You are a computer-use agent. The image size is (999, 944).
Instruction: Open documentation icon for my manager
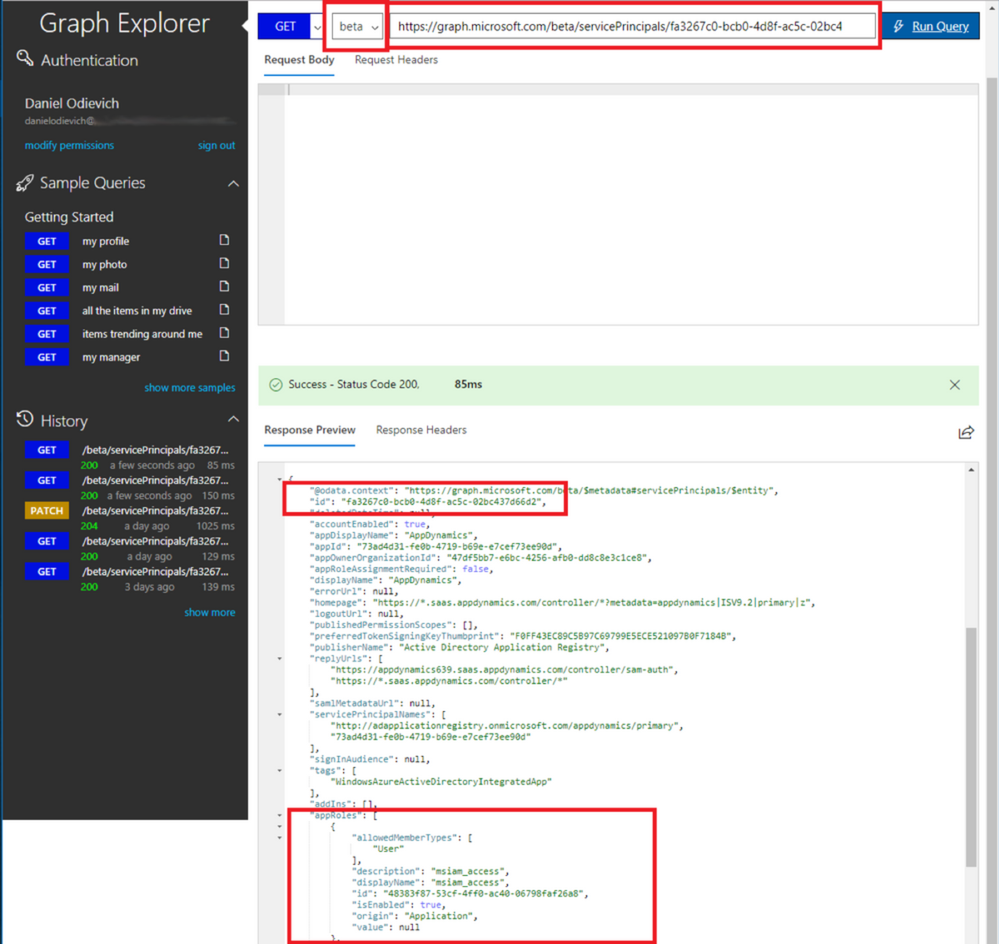(x=224, y=356)
